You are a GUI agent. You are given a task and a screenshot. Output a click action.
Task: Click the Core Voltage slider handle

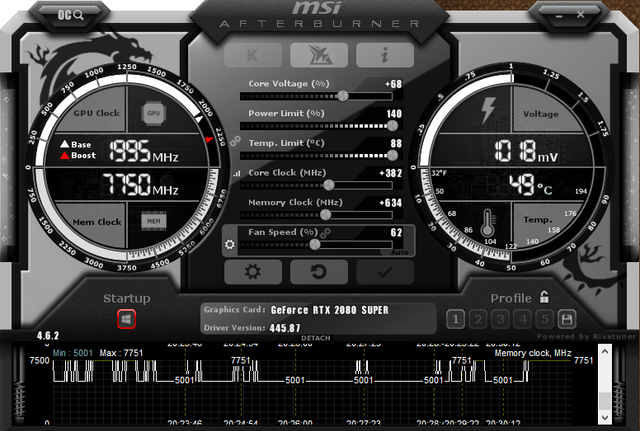[x=343, y=96]
